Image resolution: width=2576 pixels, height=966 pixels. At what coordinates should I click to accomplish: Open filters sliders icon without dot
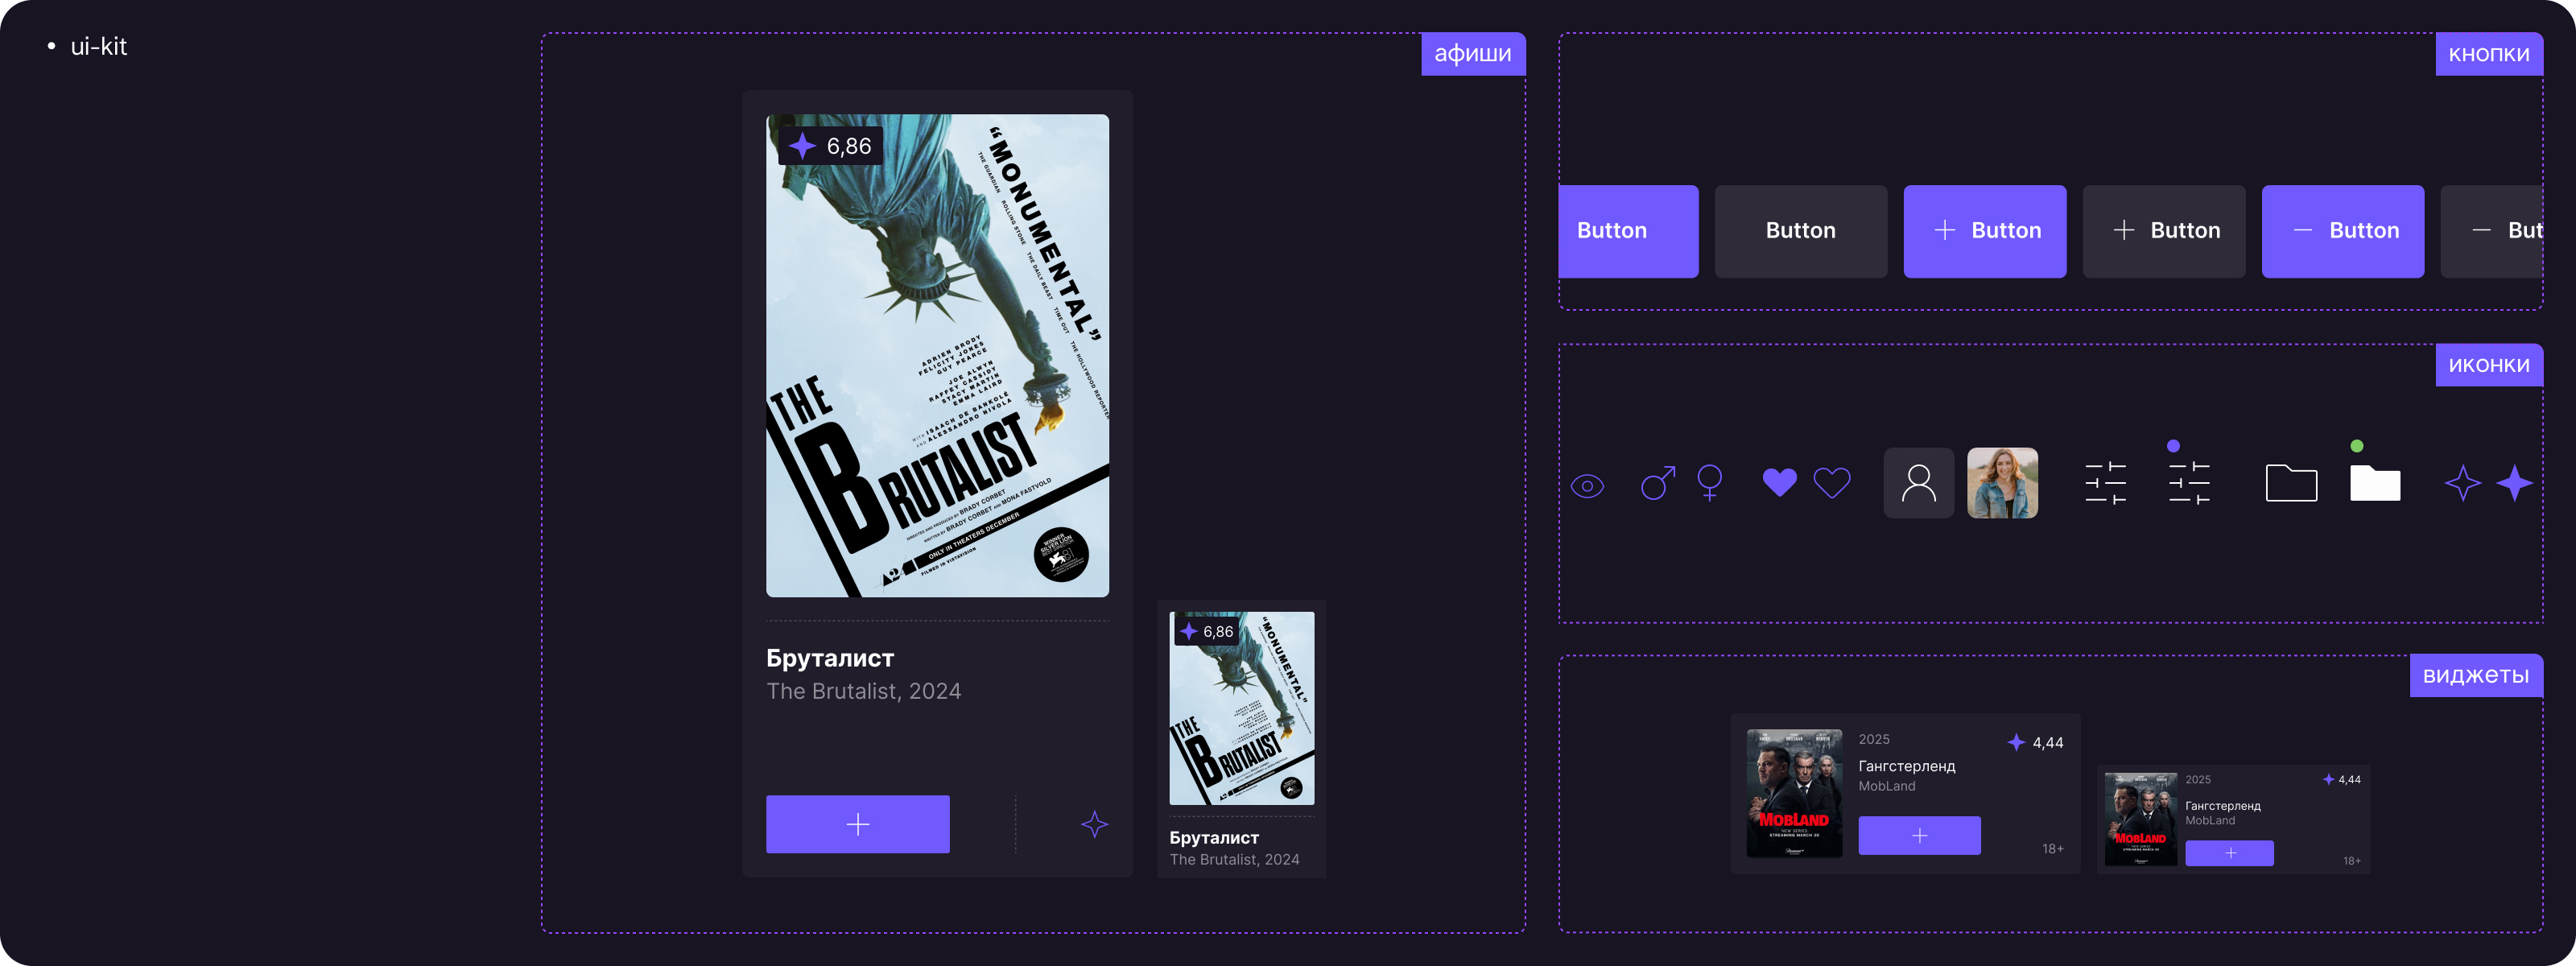2105,483
